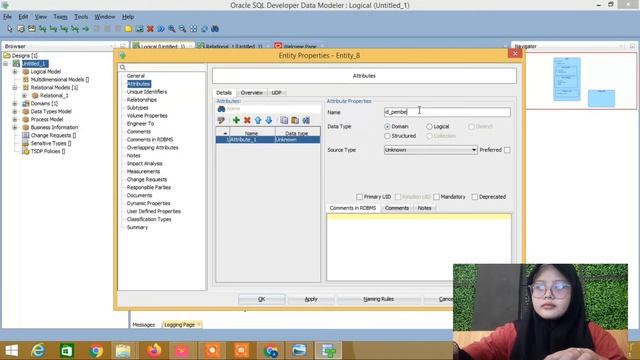The height and width of the screenshot is (360, 640).
Task: Open Internet Explorer from the taskbar
Action: (38, 350)
